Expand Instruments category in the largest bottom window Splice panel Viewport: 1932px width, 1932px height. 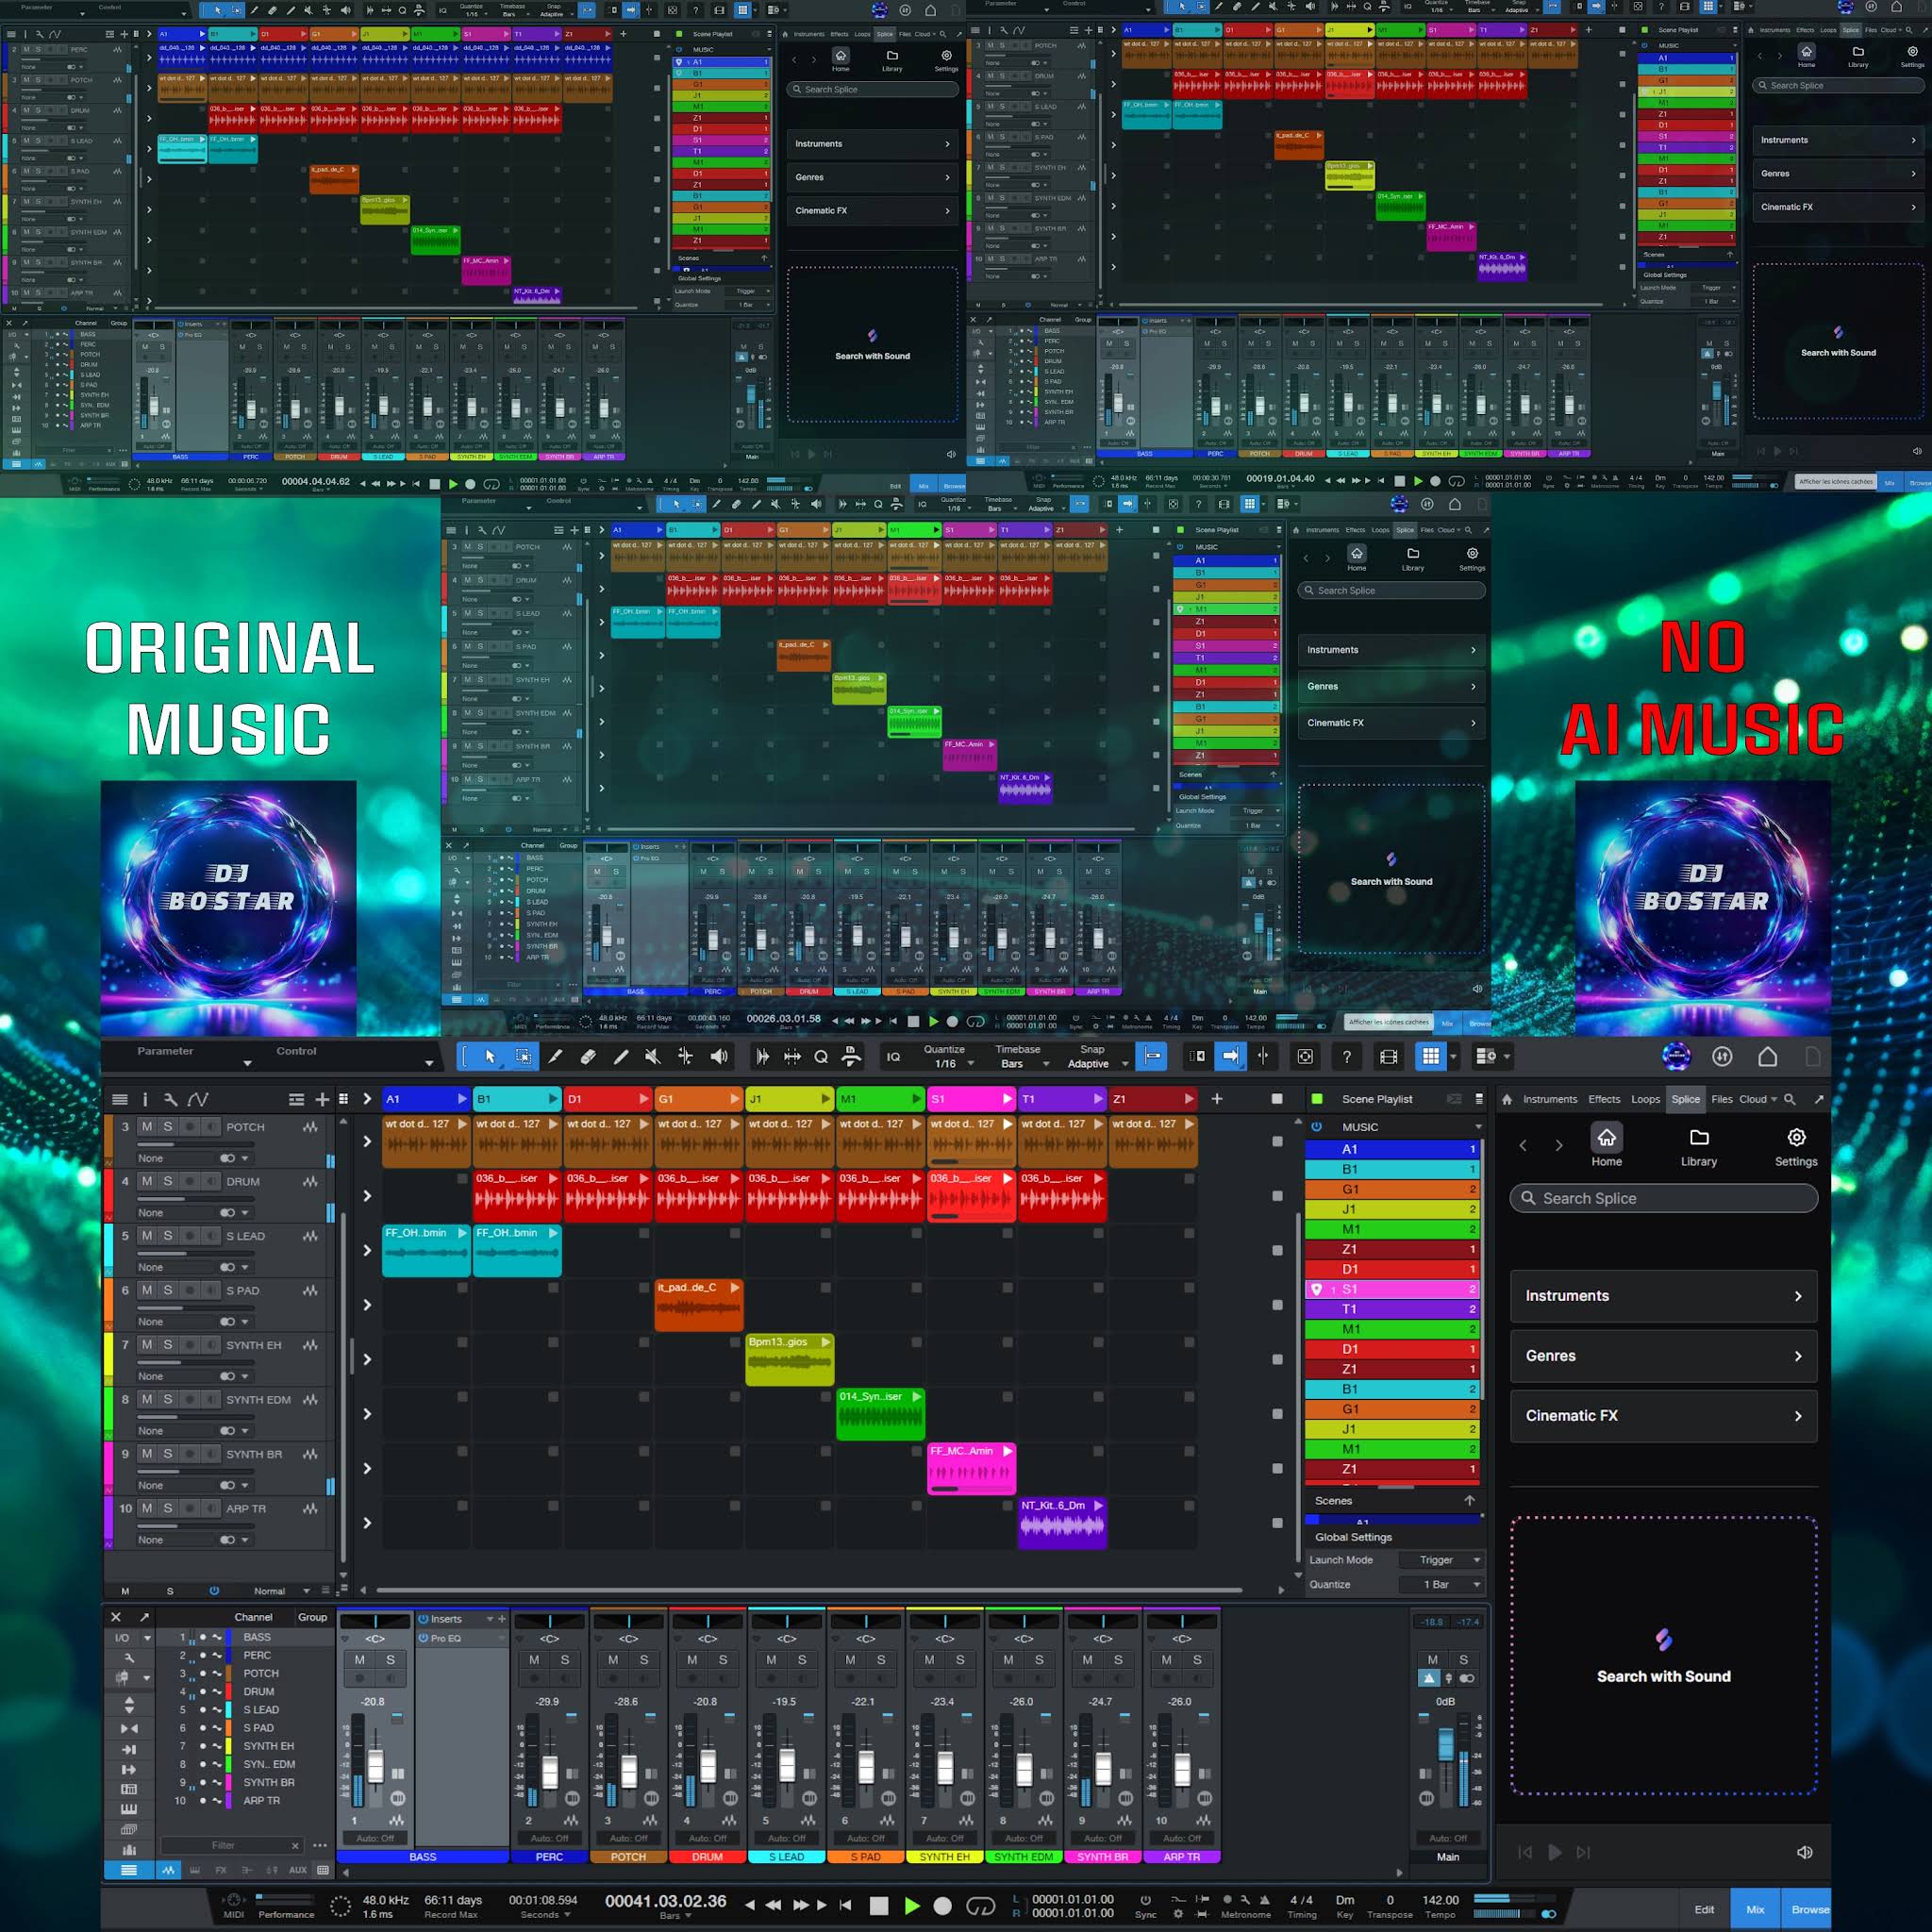pyautogui.click(x=1664, y=1296)
